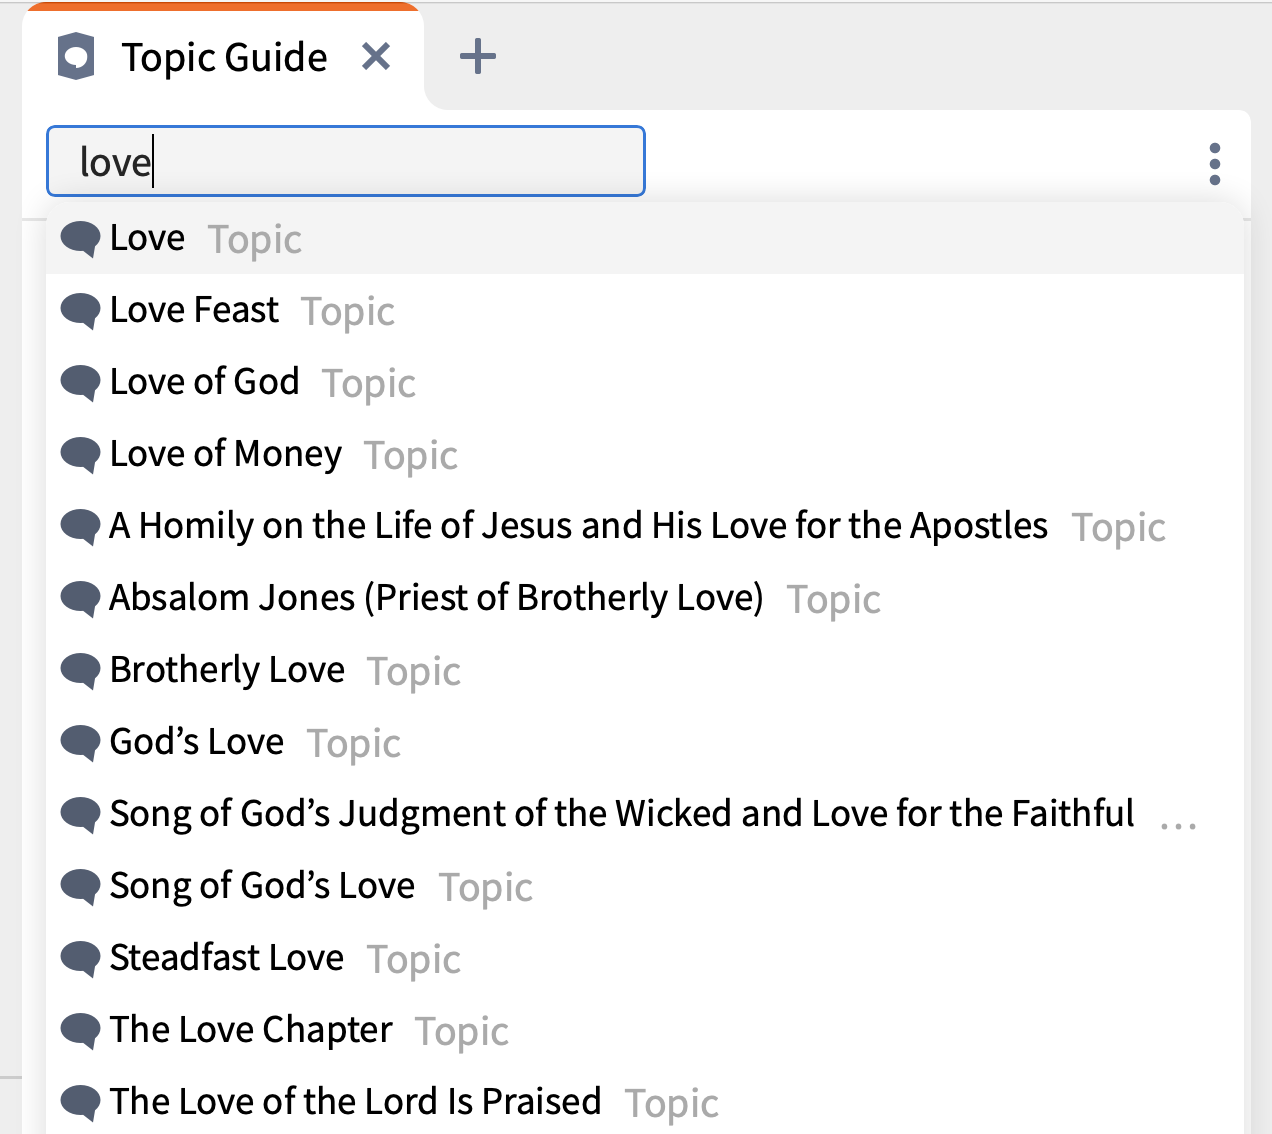Select the Love topic suggestion
Viewport: 1272px width, 1134px height.
click(x=148, y=239)
